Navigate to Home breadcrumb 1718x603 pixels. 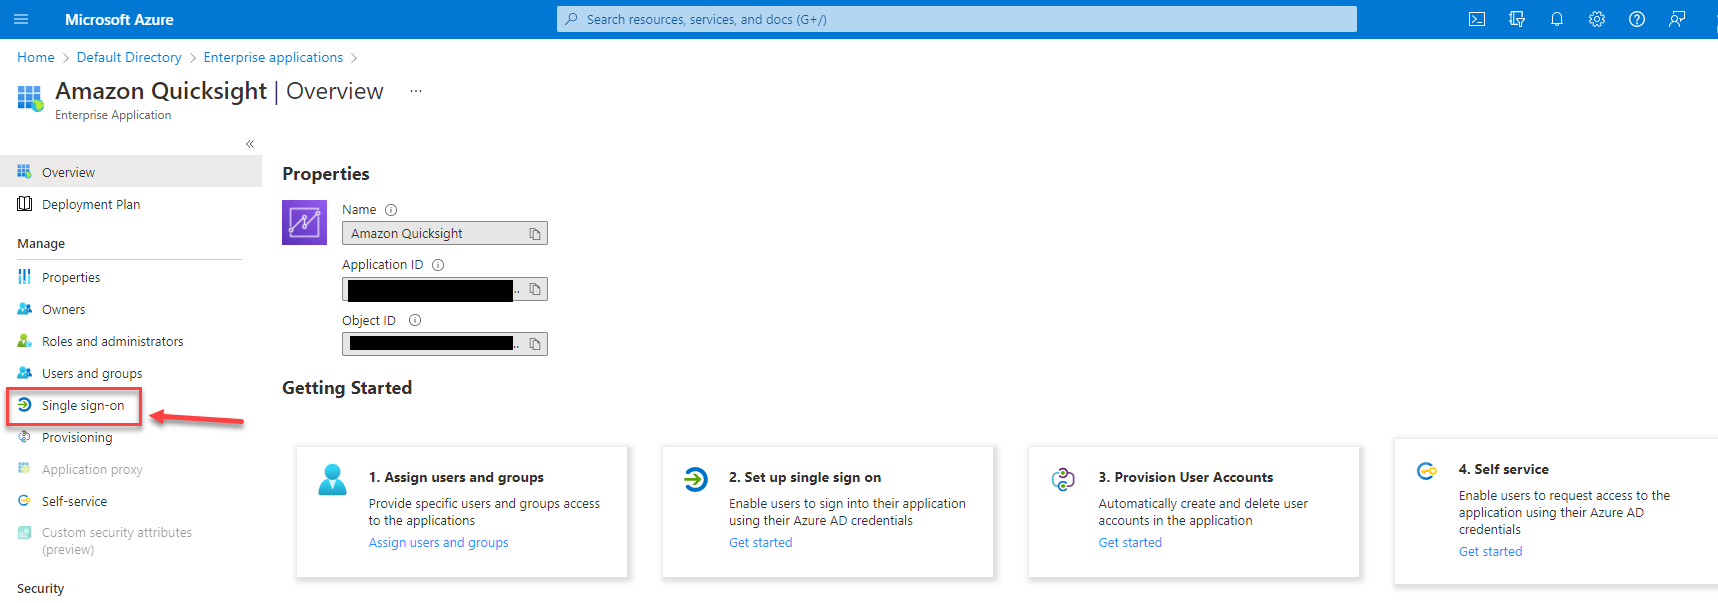(36, 57)
